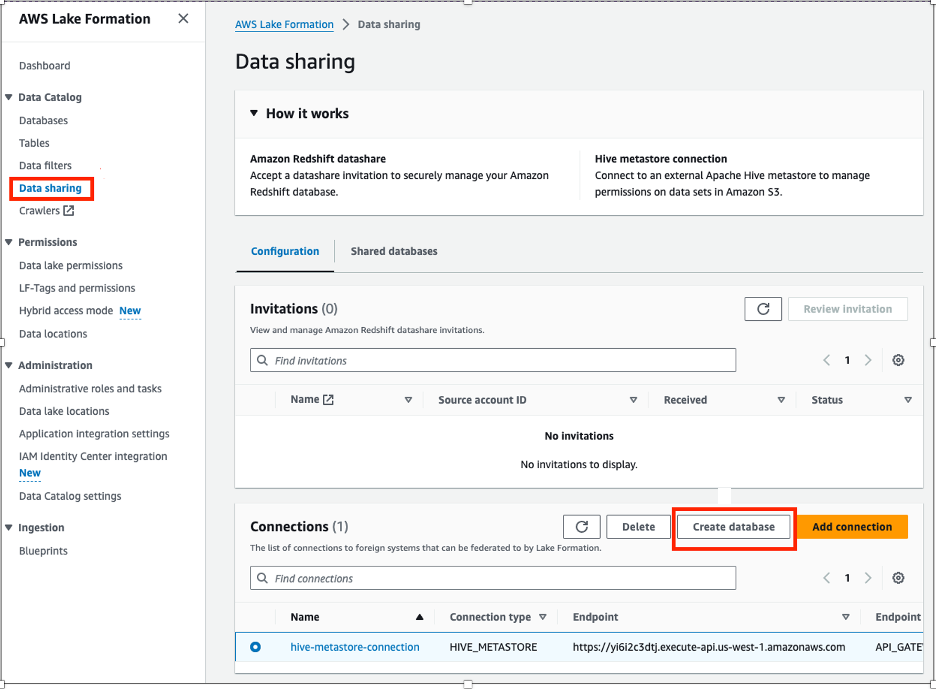Click the Create database button

click(x=734, y=526)
